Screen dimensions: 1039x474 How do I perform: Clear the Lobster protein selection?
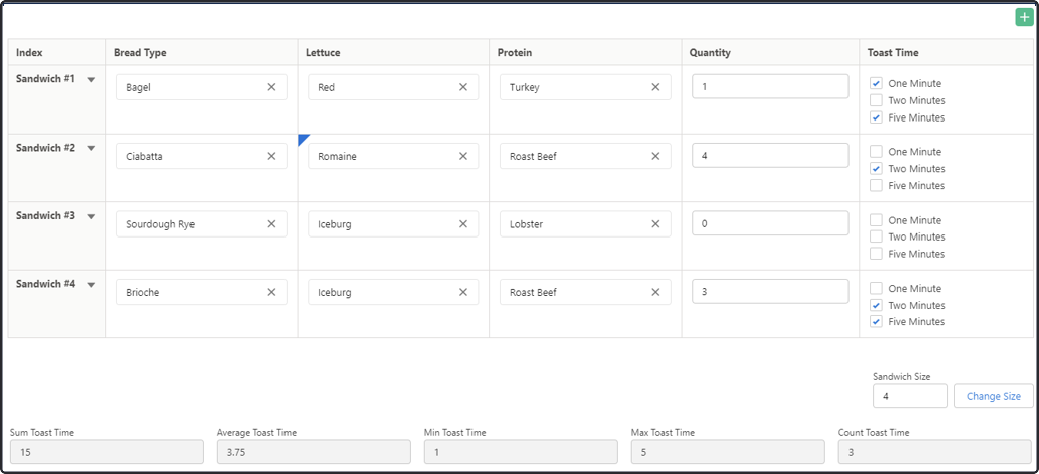(x=655, y=224)
